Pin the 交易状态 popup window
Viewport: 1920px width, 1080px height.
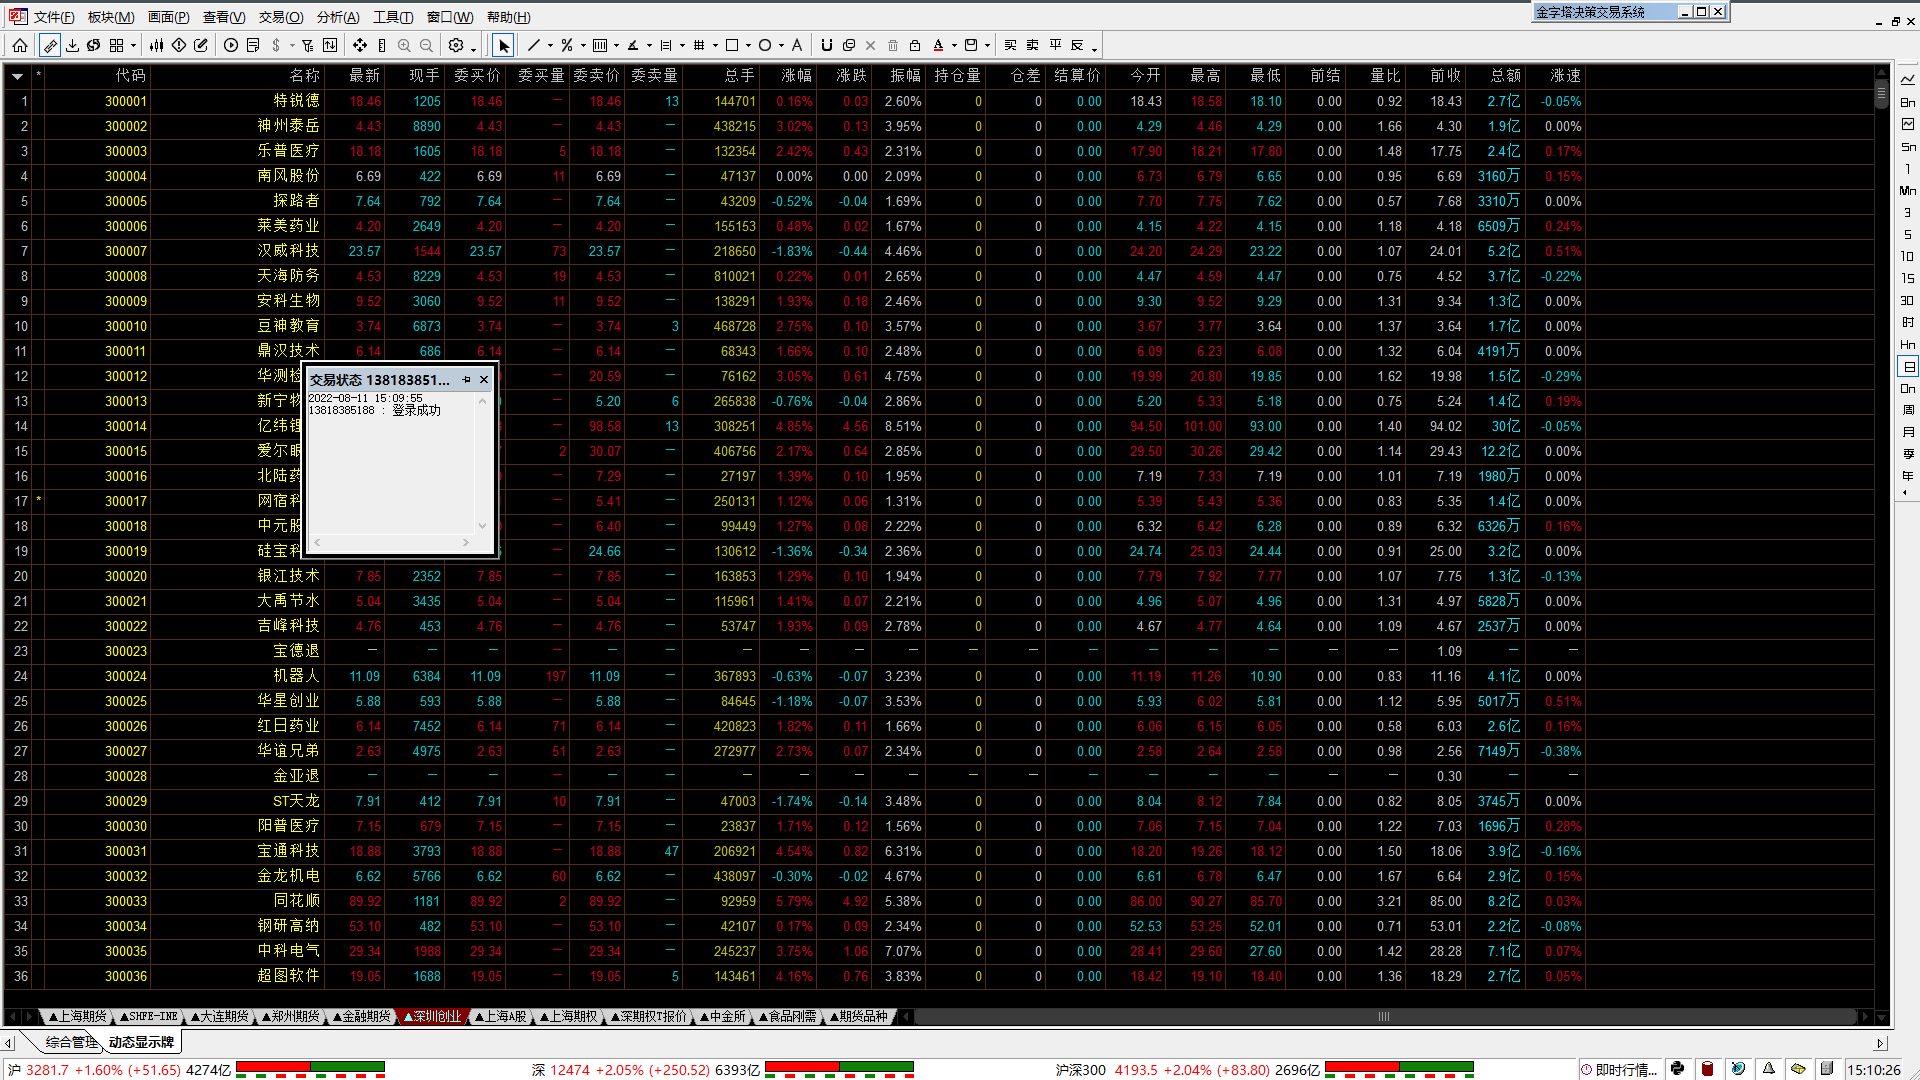[x=466, y=380]
